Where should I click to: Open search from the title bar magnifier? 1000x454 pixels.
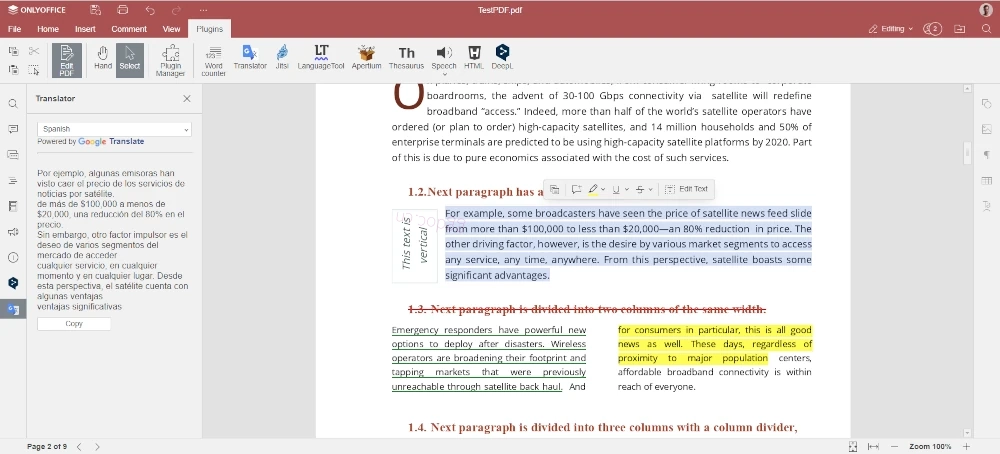[x=986, y=29]
